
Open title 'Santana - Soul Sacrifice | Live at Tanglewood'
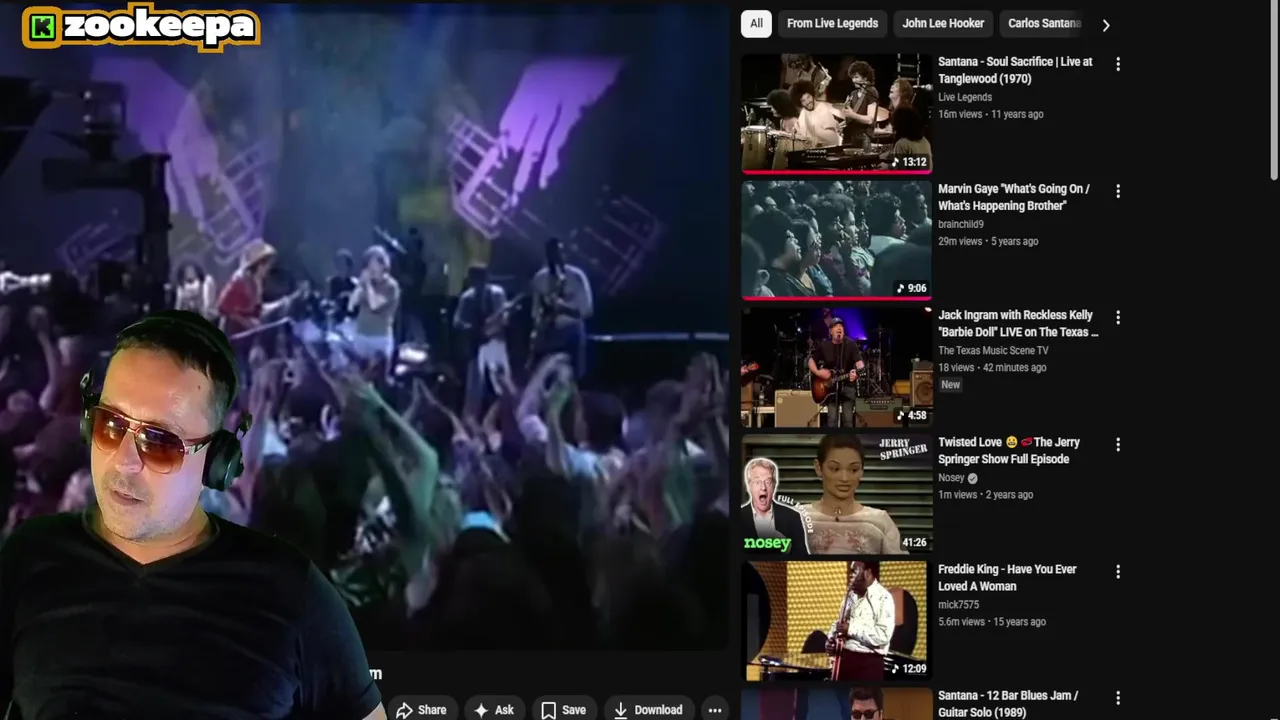pyautogui.click(x=1015, y=70)
